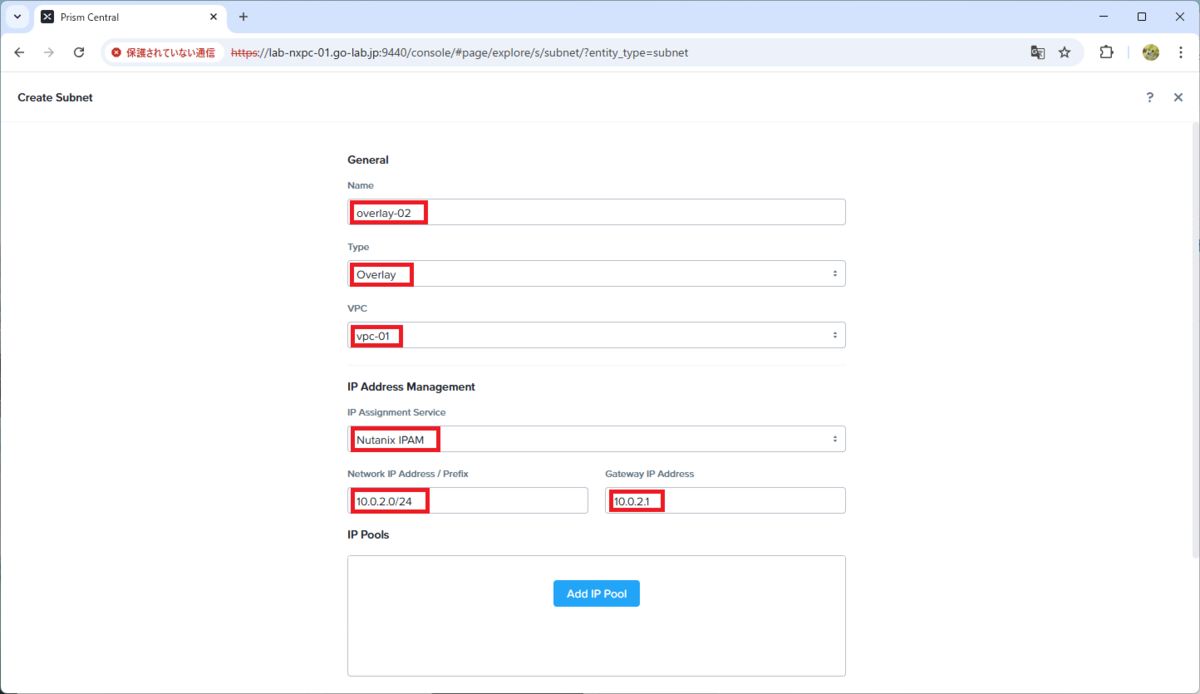
Task: Close the Create Subnet dialog
Action: pos(1178,97)
